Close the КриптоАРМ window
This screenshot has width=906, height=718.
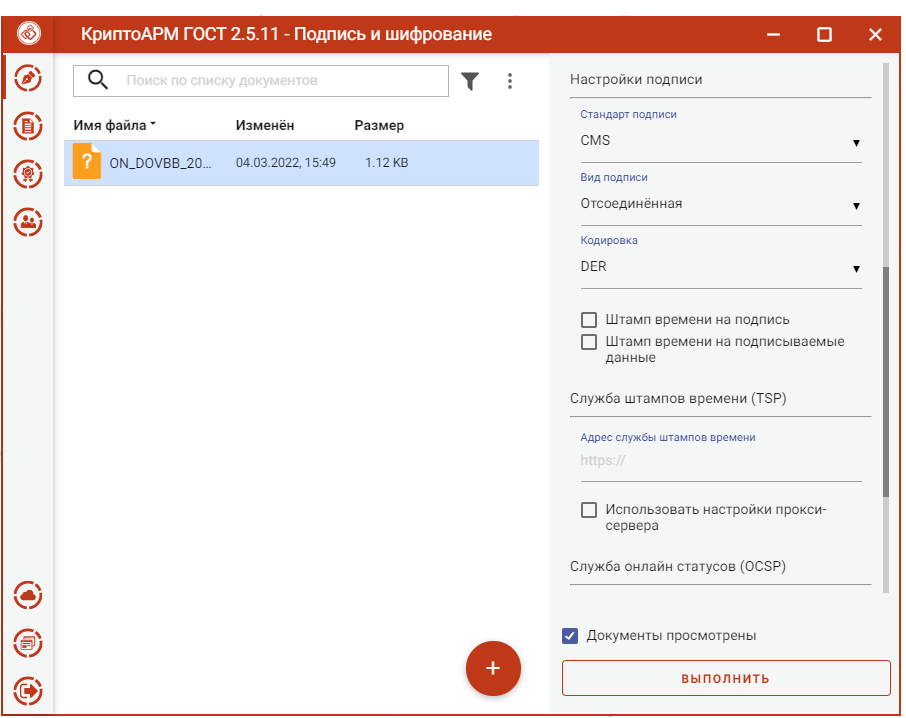pos(875,35)
